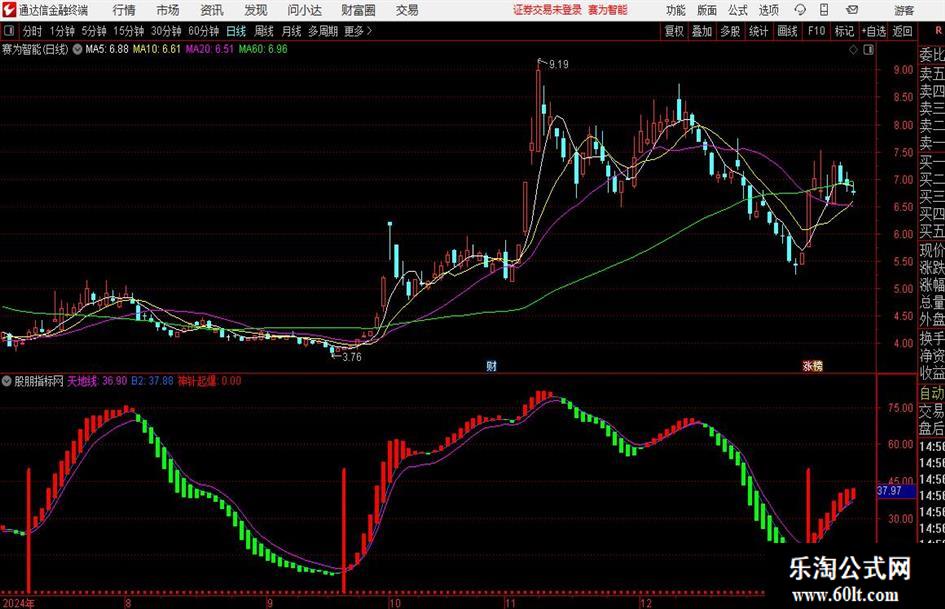Switch to the 15分钟 period tab
The width and height of the screenshot is (945, 609).
[x=129, y=31]
